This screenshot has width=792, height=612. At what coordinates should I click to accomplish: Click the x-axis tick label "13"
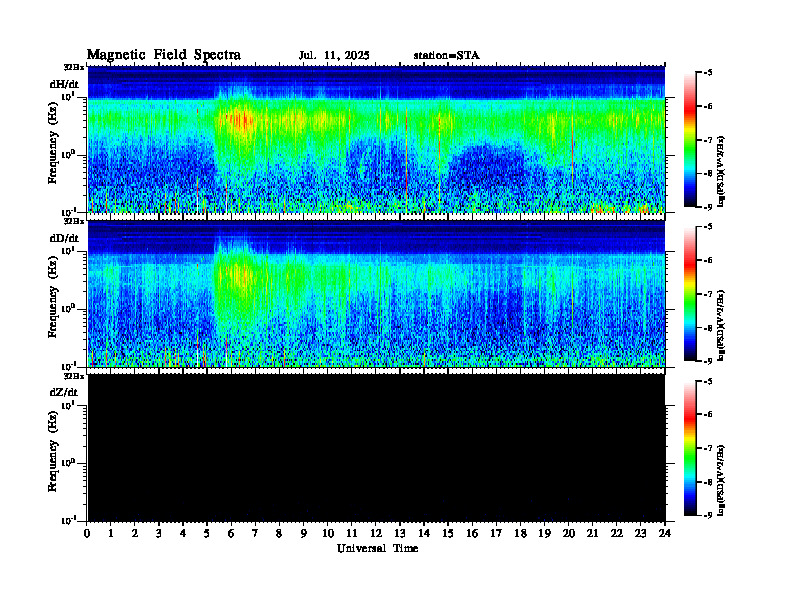click(x=400, y=533)
